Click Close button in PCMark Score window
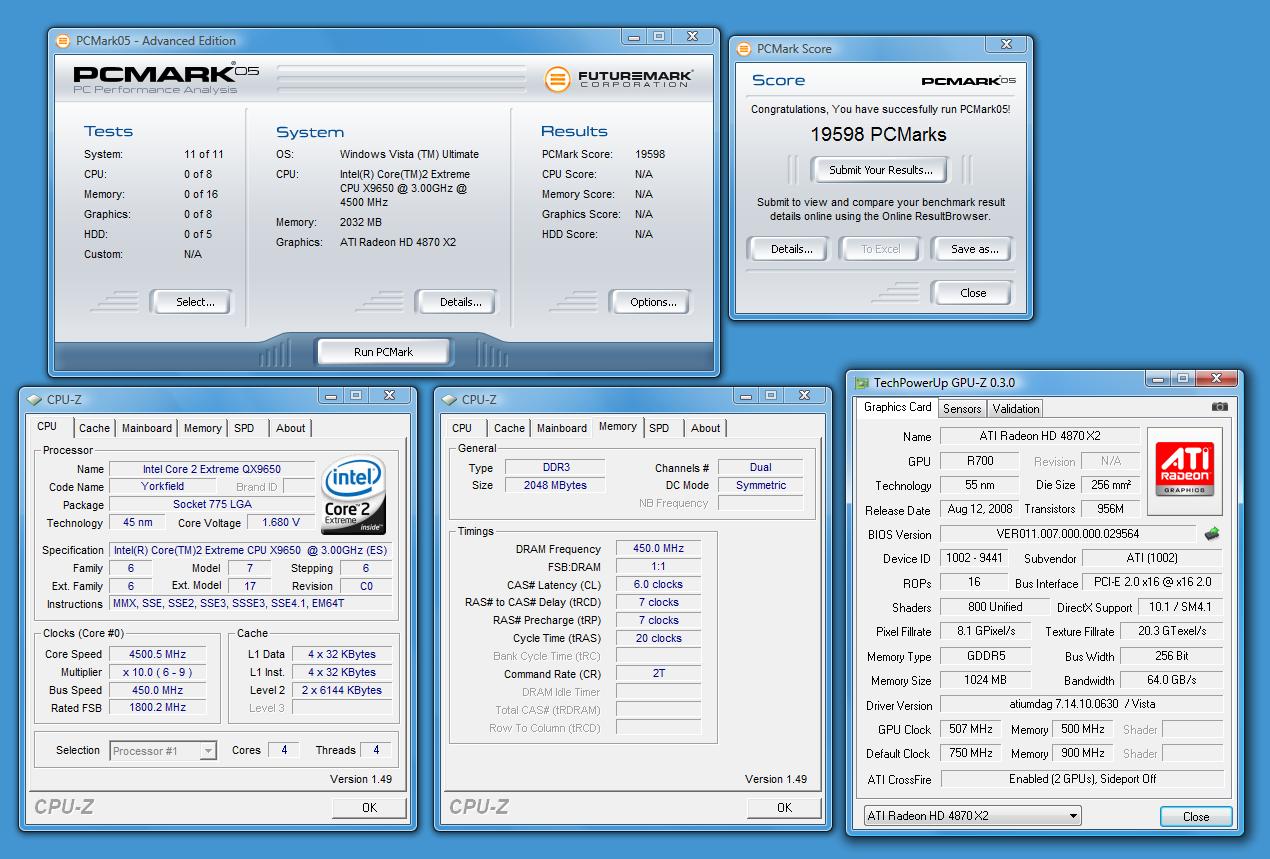This screenshot has height=859, width=1270. [x=972, y=293]
